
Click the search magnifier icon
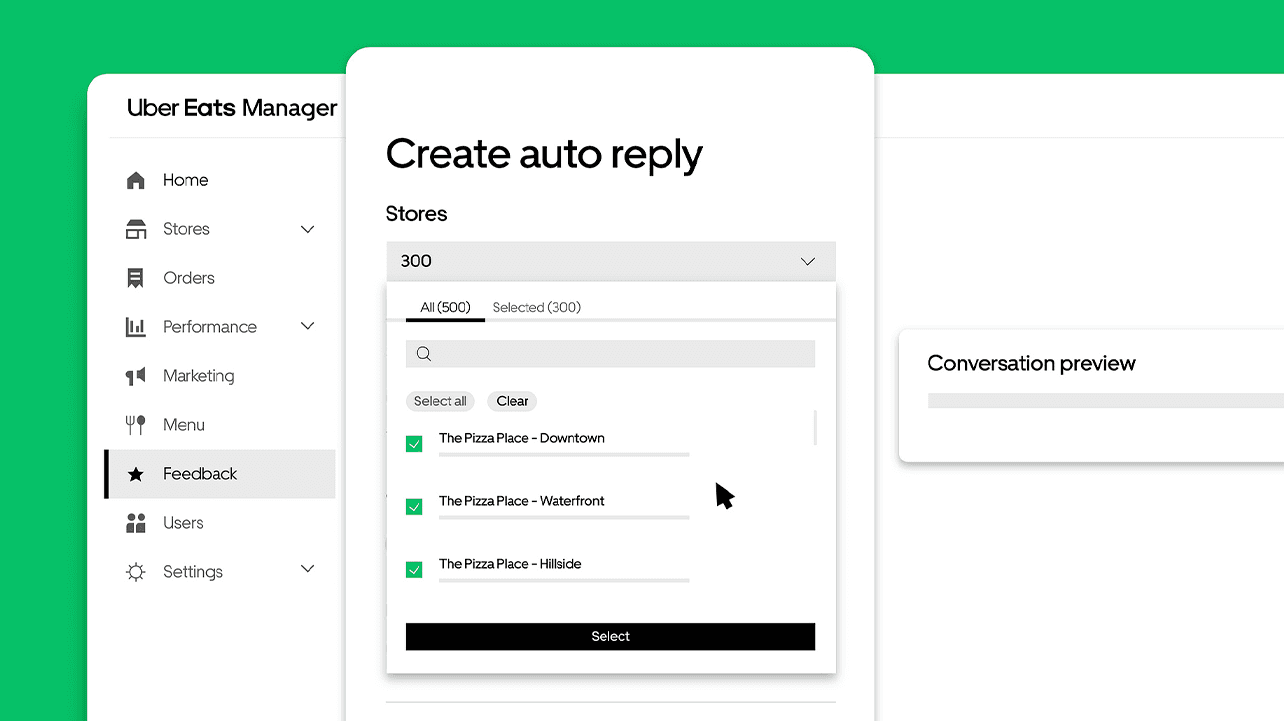tap(424, 354)
